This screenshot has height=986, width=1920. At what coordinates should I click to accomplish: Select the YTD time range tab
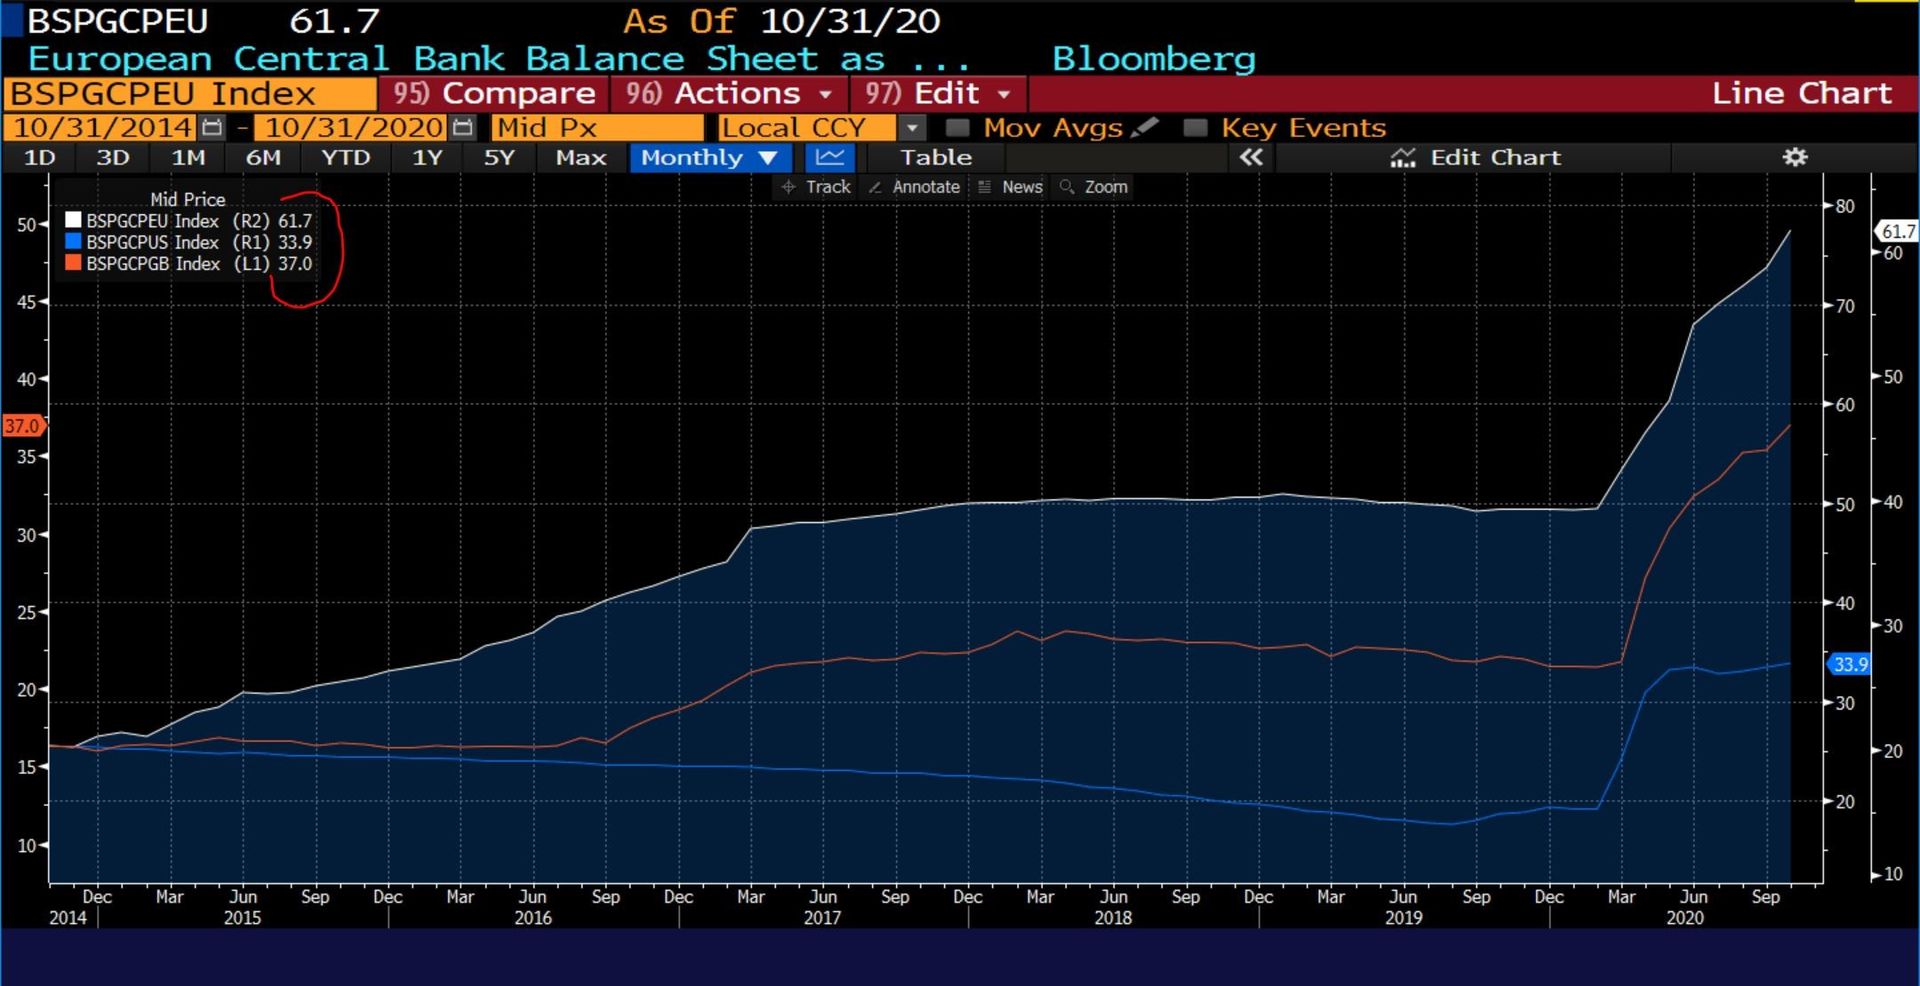(345, 157)
